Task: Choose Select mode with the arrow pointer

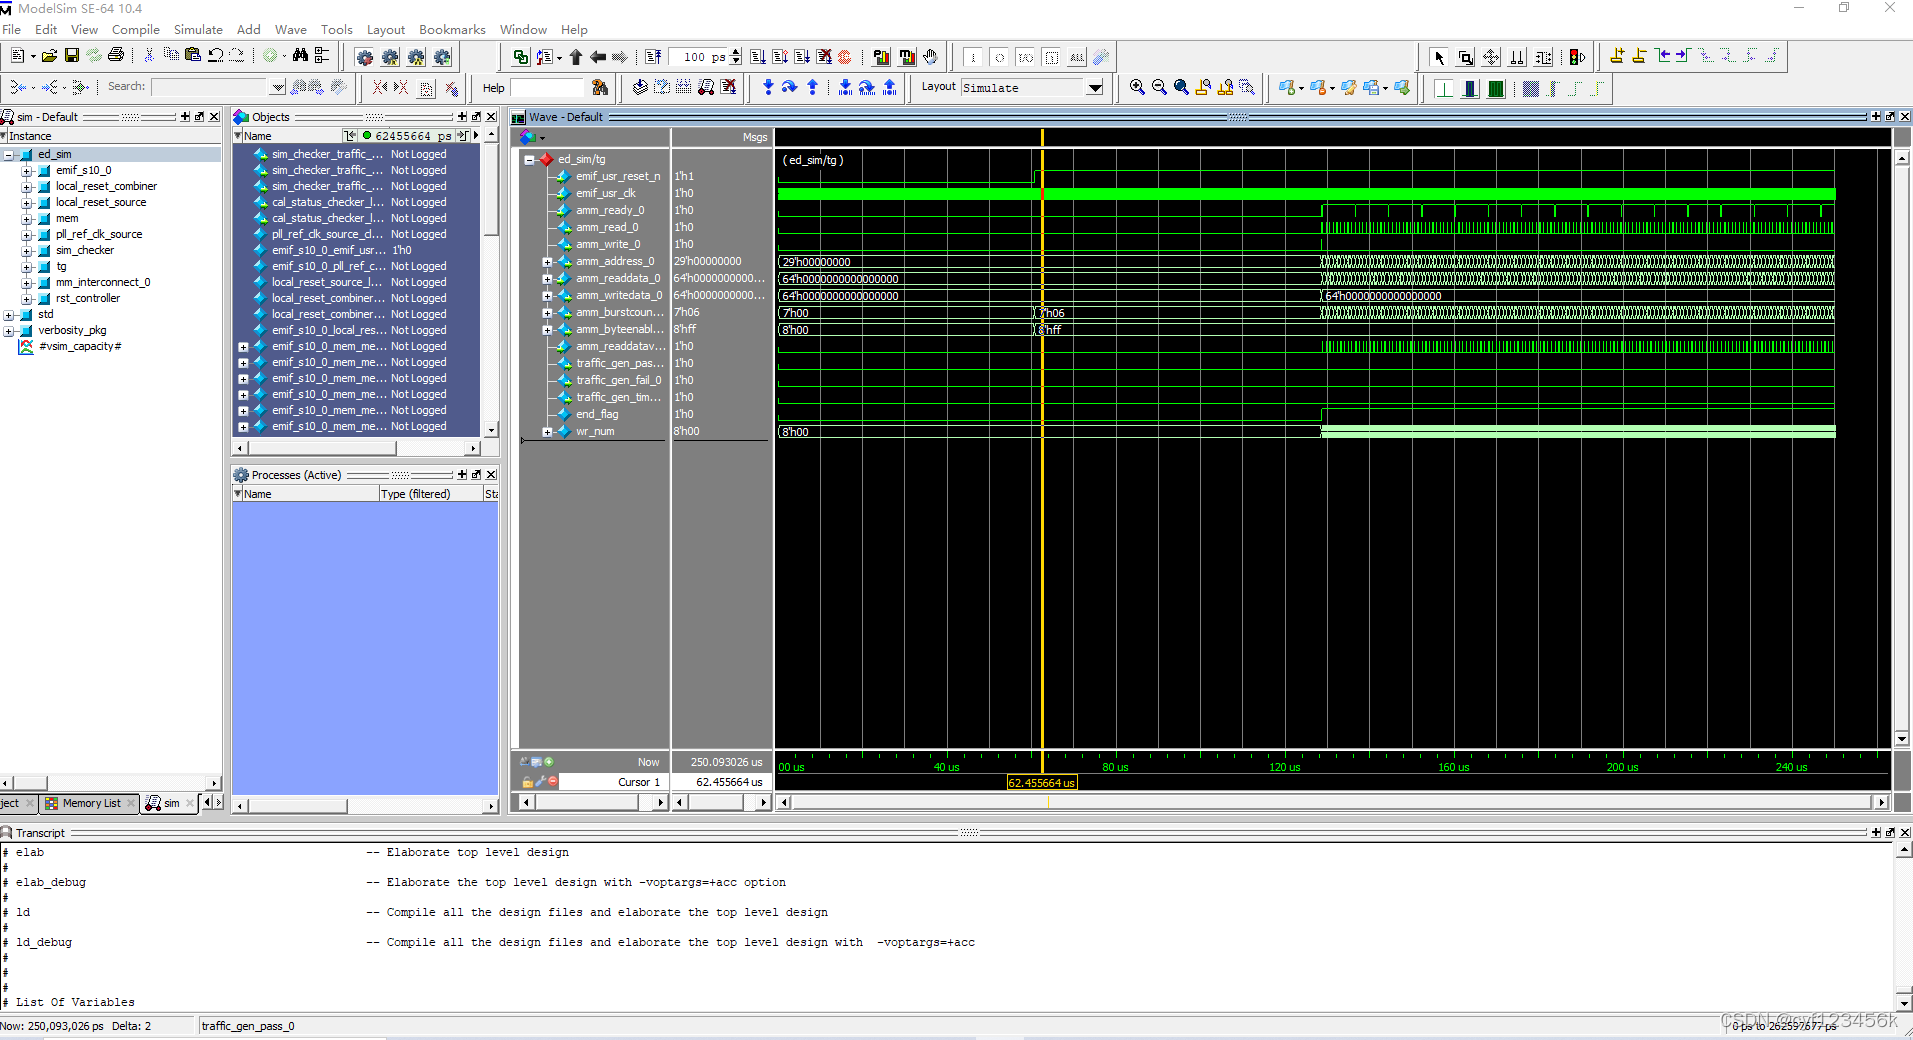Action: click(1439, 57)
